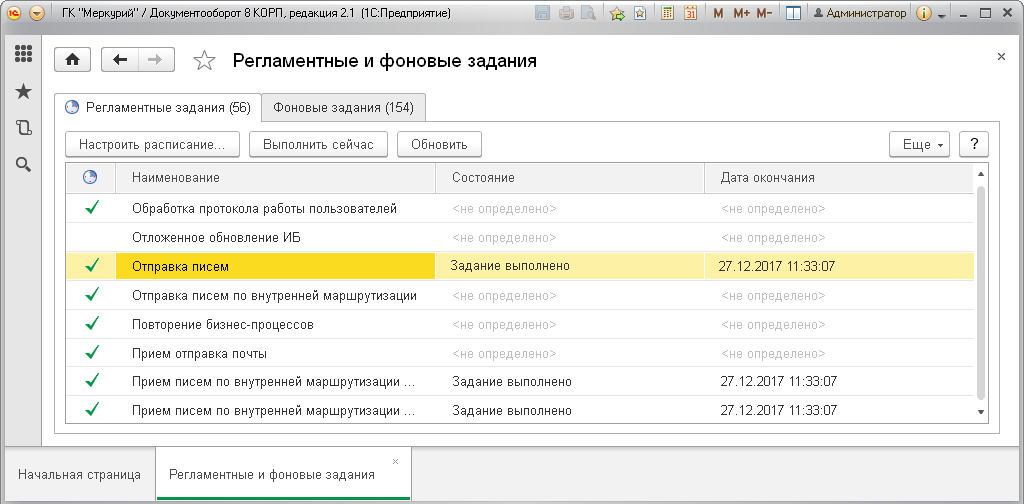This screenshot has width=1024, height=504.
Task: Click date 27.12.2017 11:33:07 in highlighted row
Action: click(776, 266)
